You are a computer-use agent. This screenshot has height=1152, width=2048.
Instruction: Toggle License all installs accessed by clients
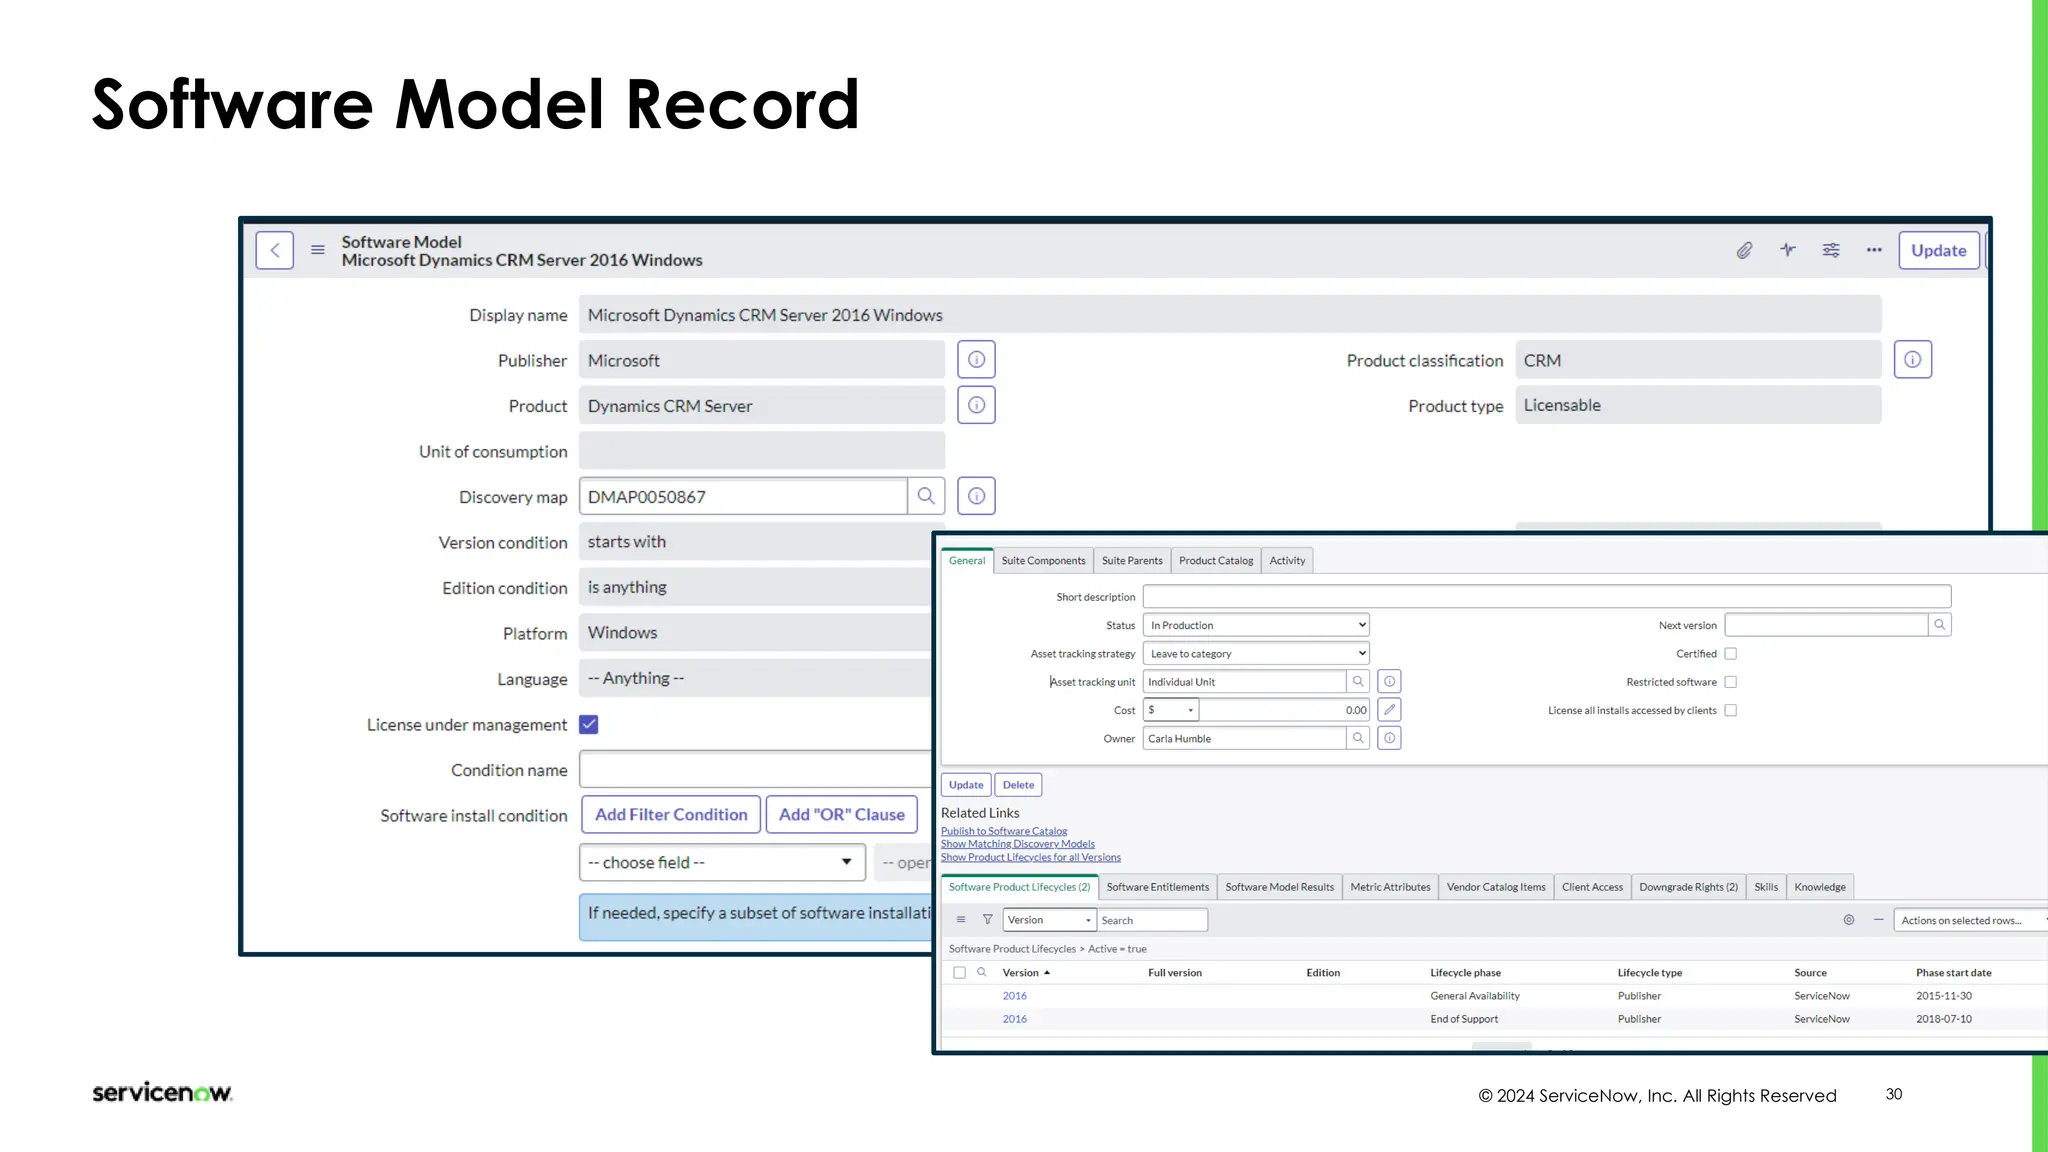pos(1730,710)
